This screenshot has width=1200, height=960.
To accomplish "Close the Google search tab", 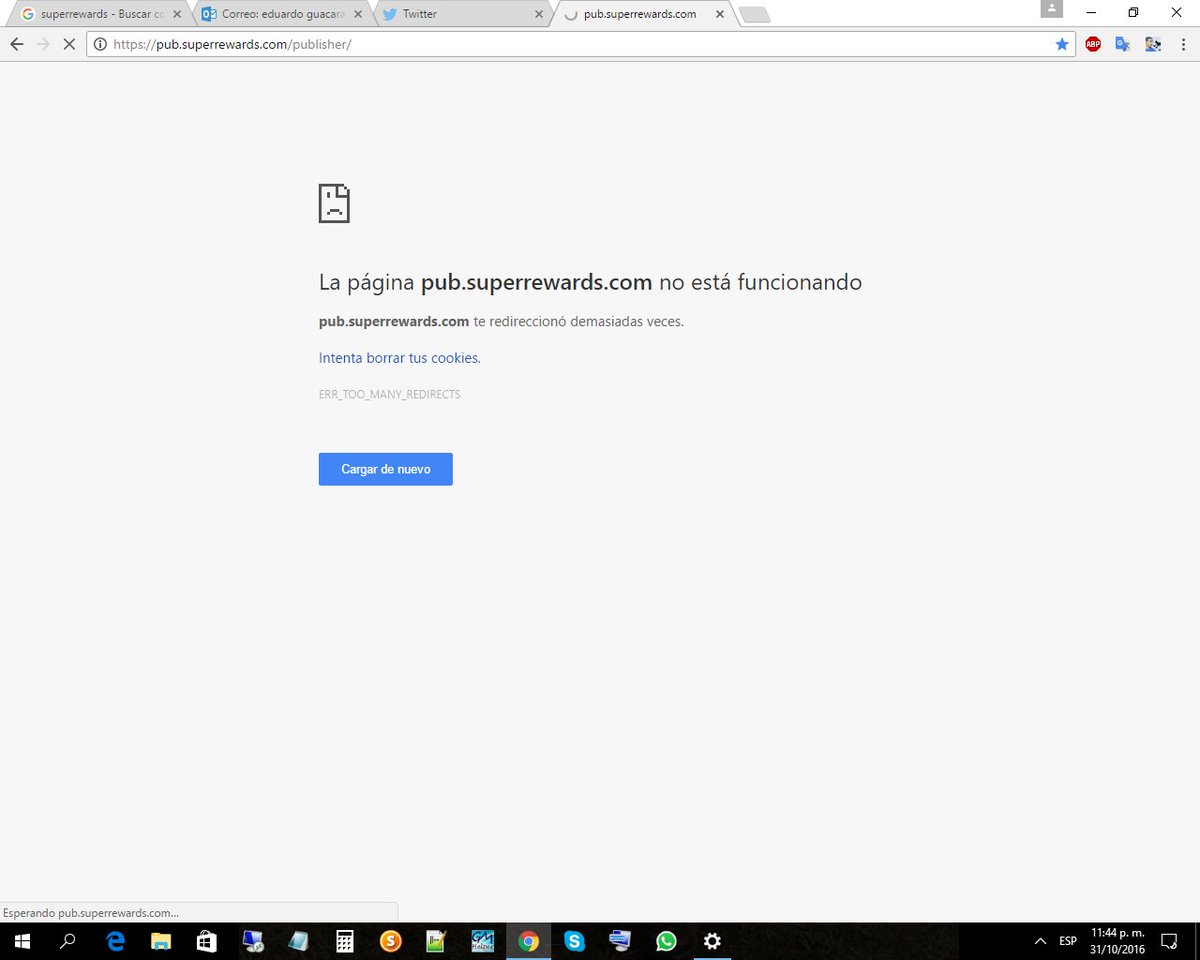I will tap(177, 14).
